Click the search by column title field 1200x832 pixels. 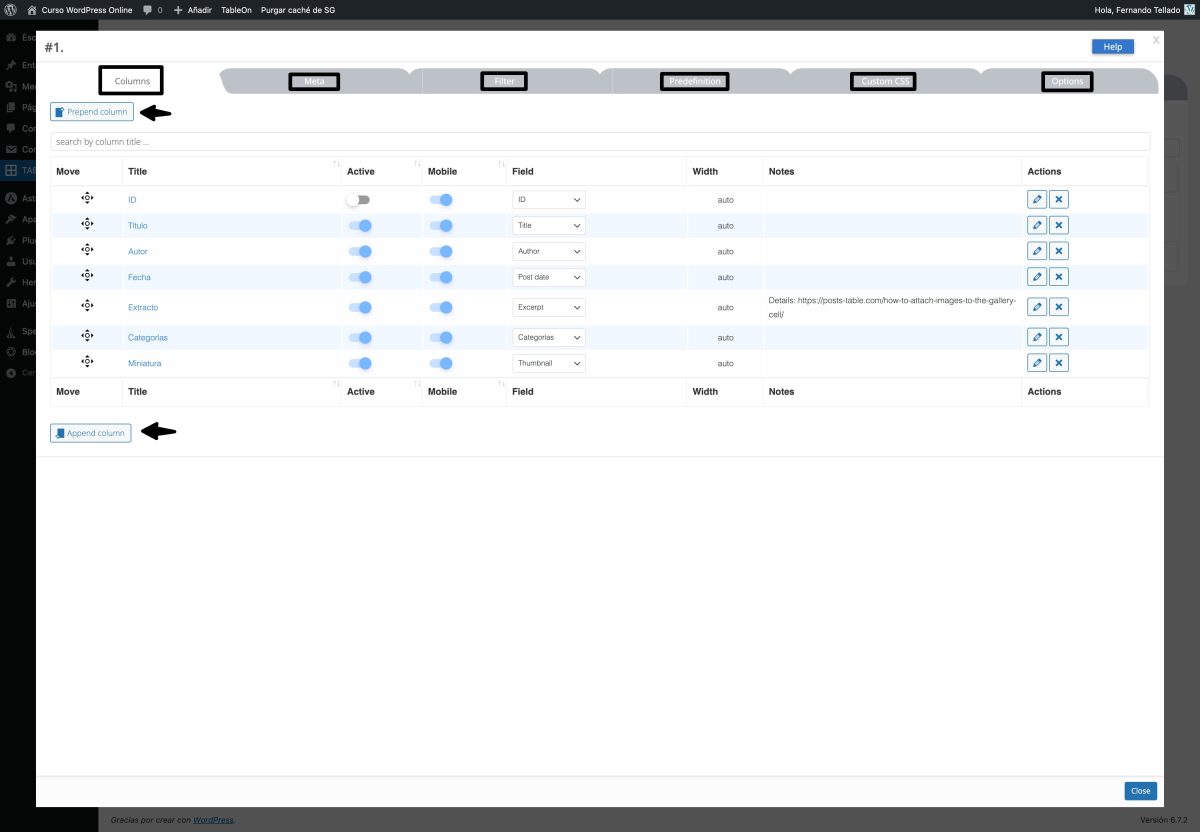tap(600, 142)
